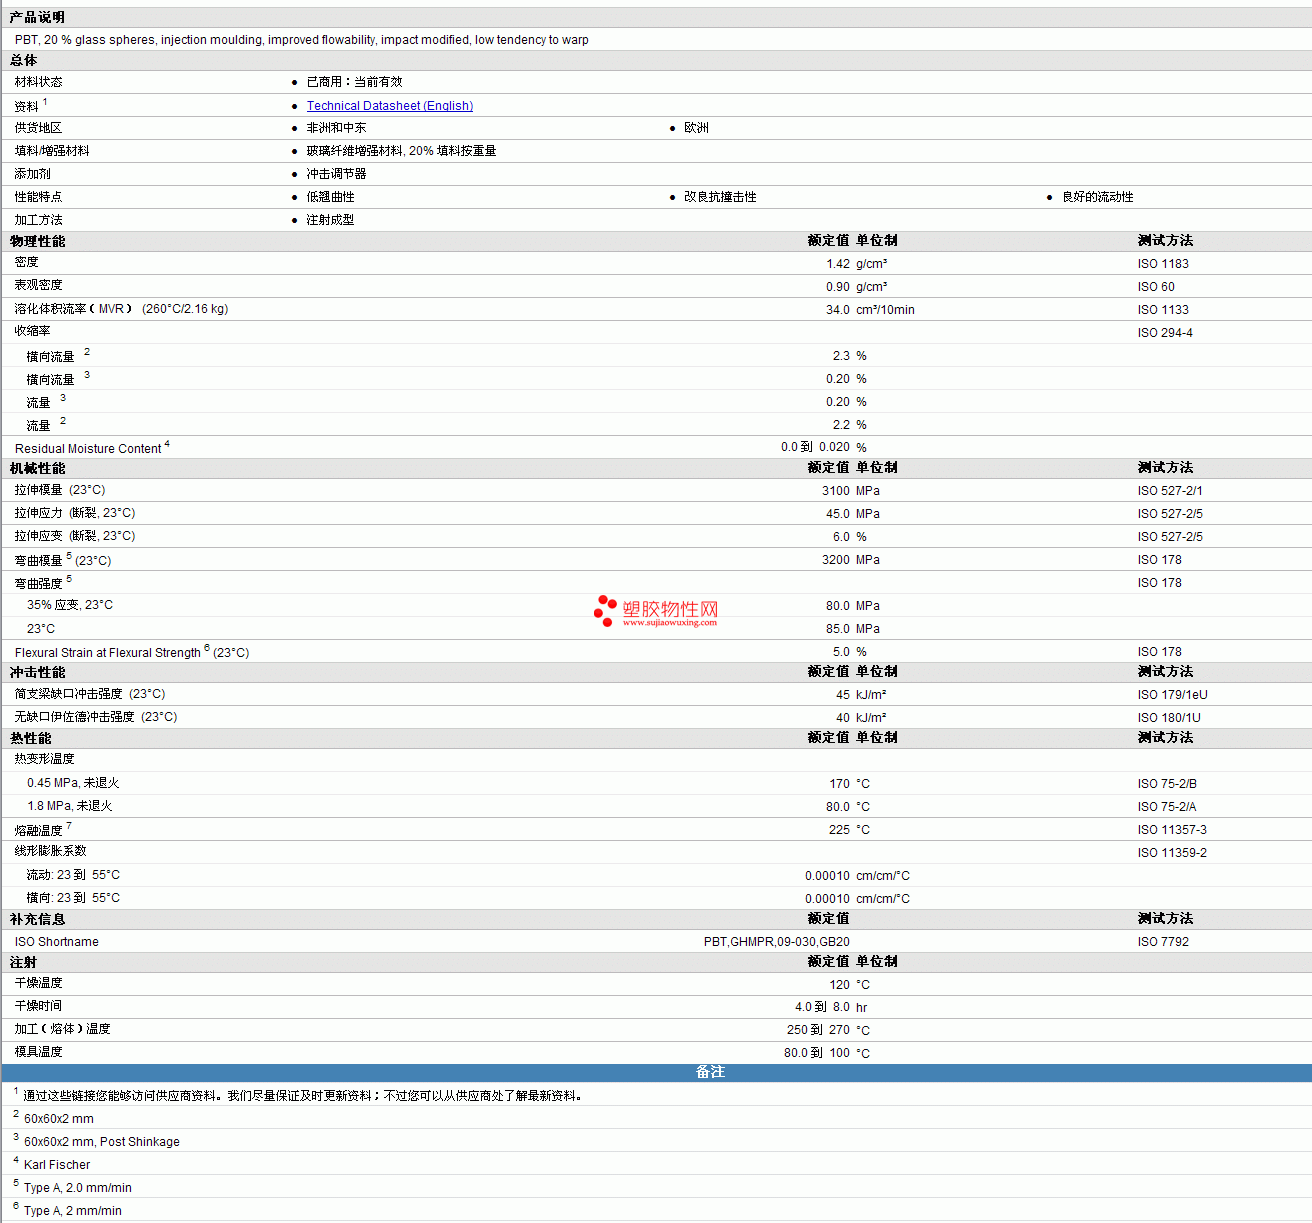Select the 机械性能 section header

point(38,468)
